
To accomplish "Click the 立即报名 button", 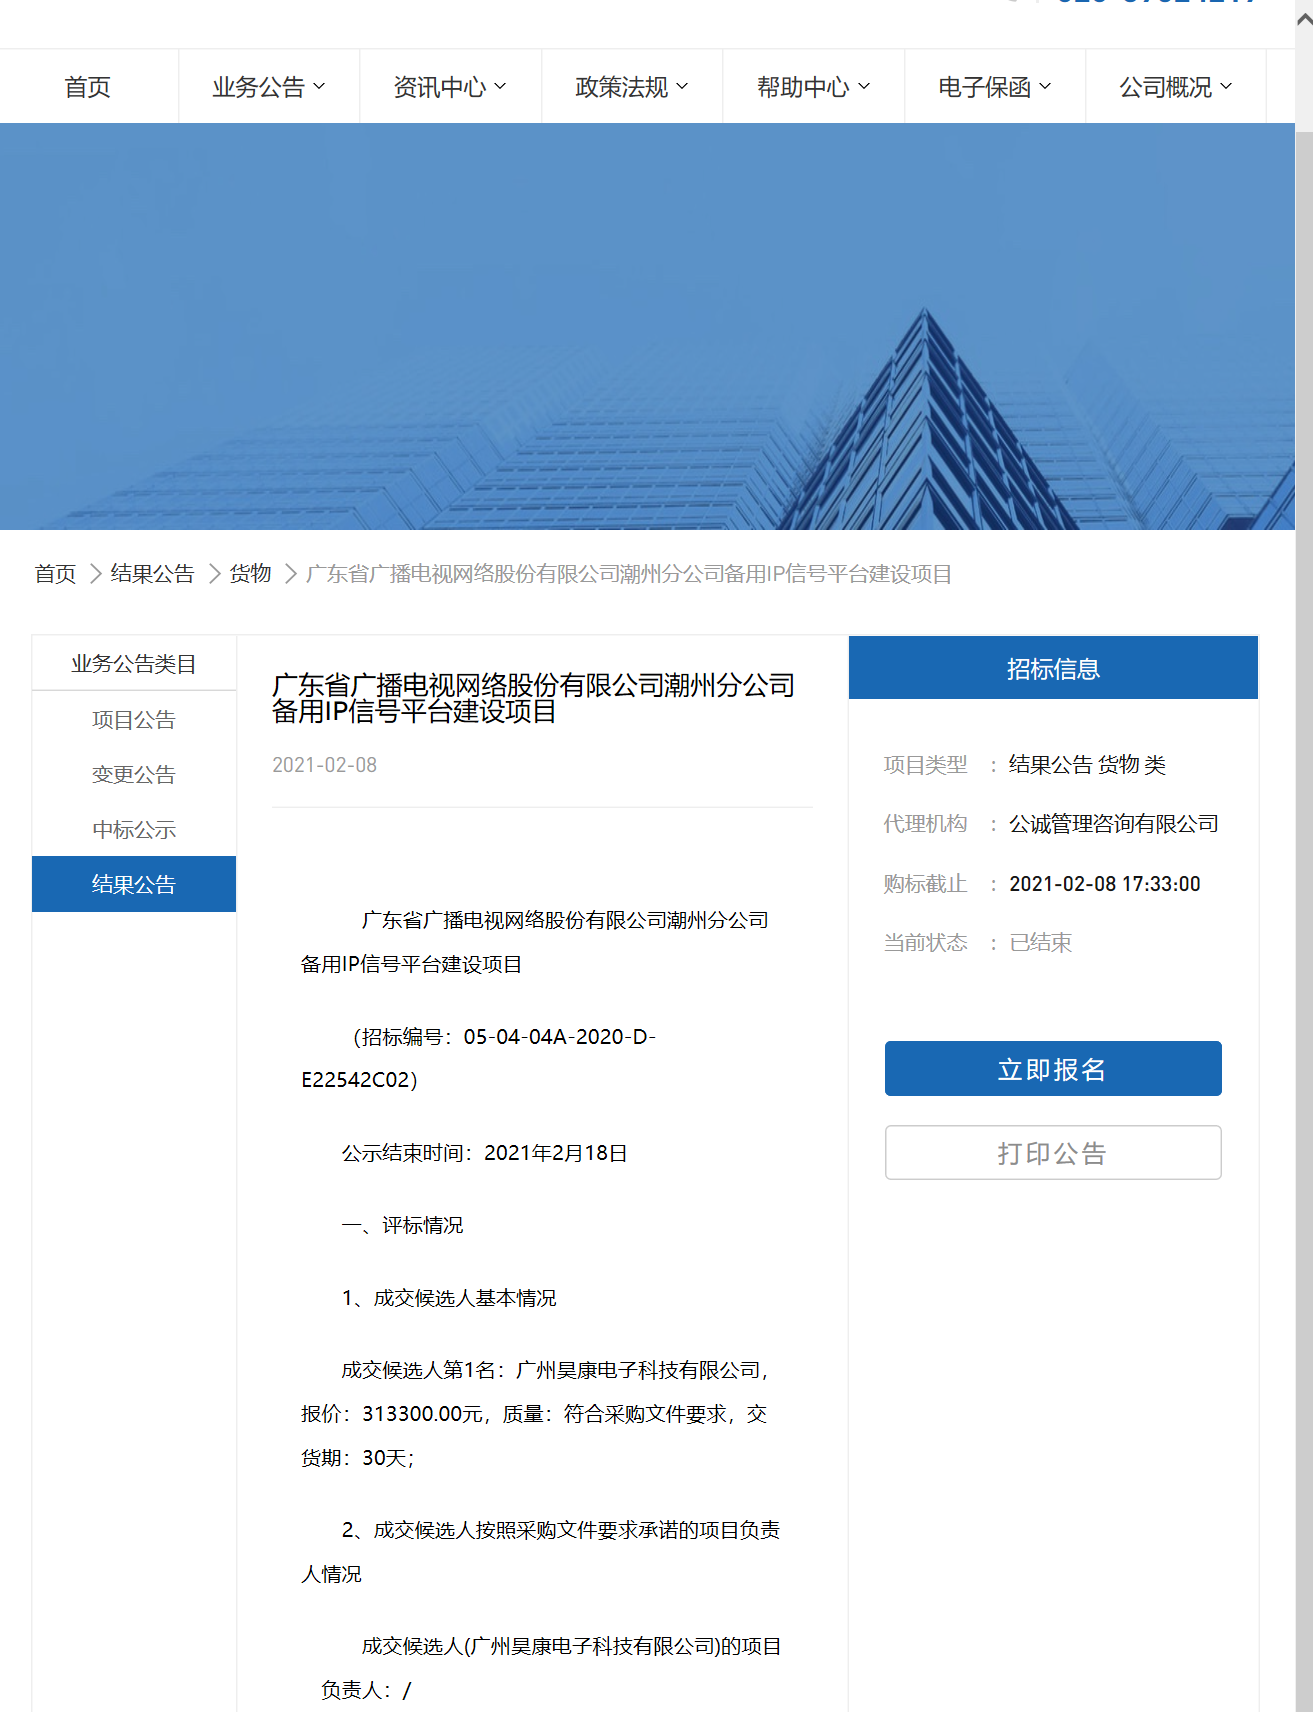I will (1053, 1069).
